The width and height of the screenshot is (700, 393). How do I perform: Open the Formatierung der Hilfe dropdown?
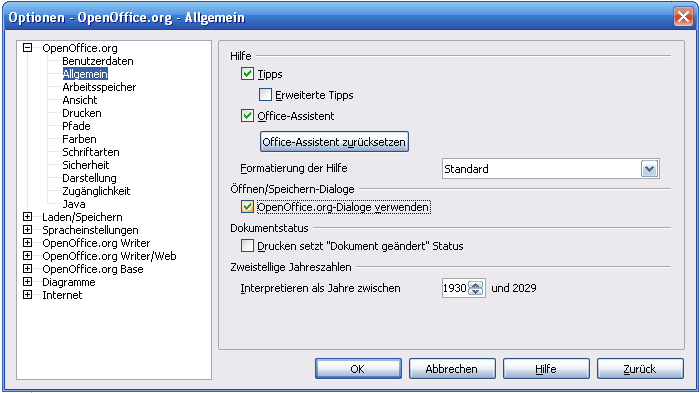click(x=649, y=169)
